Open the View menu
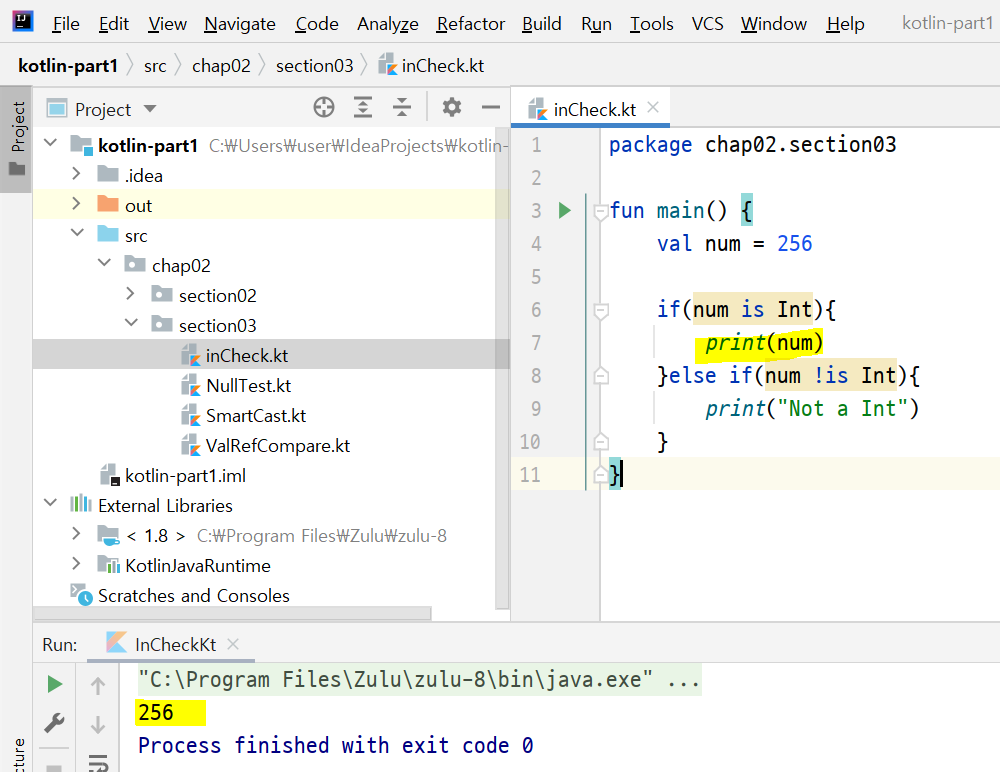The image size is (1000, 772). (167, 24)
